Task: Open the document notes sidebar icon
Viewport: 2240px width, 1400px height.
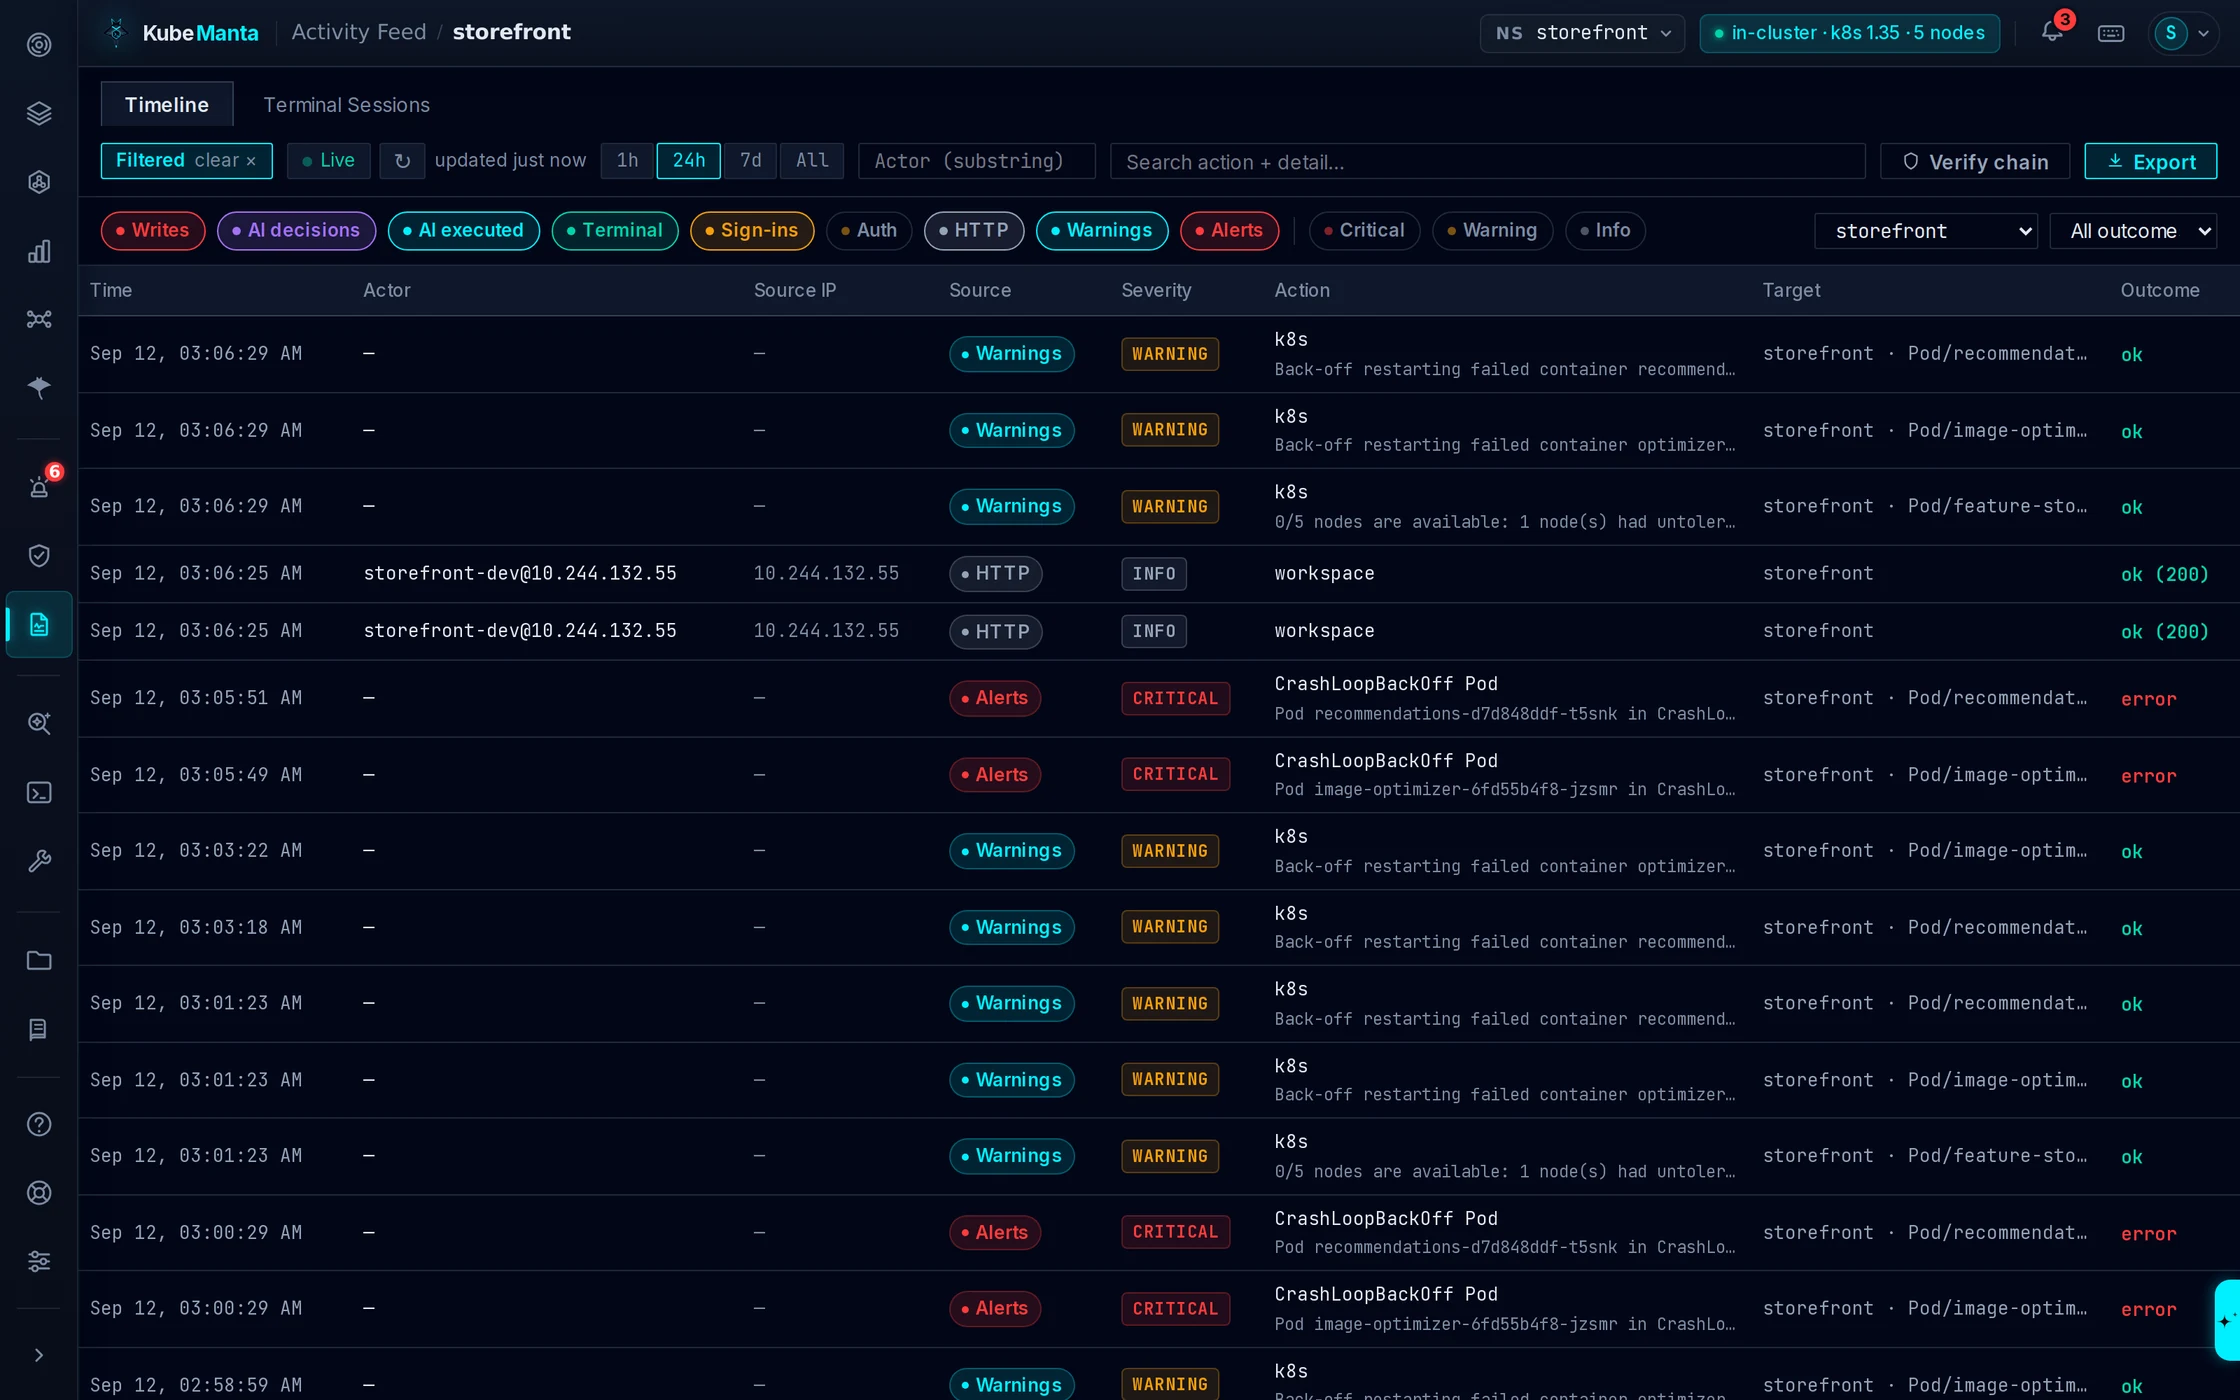Action: pyautogui.click(x=39, y=1029)
